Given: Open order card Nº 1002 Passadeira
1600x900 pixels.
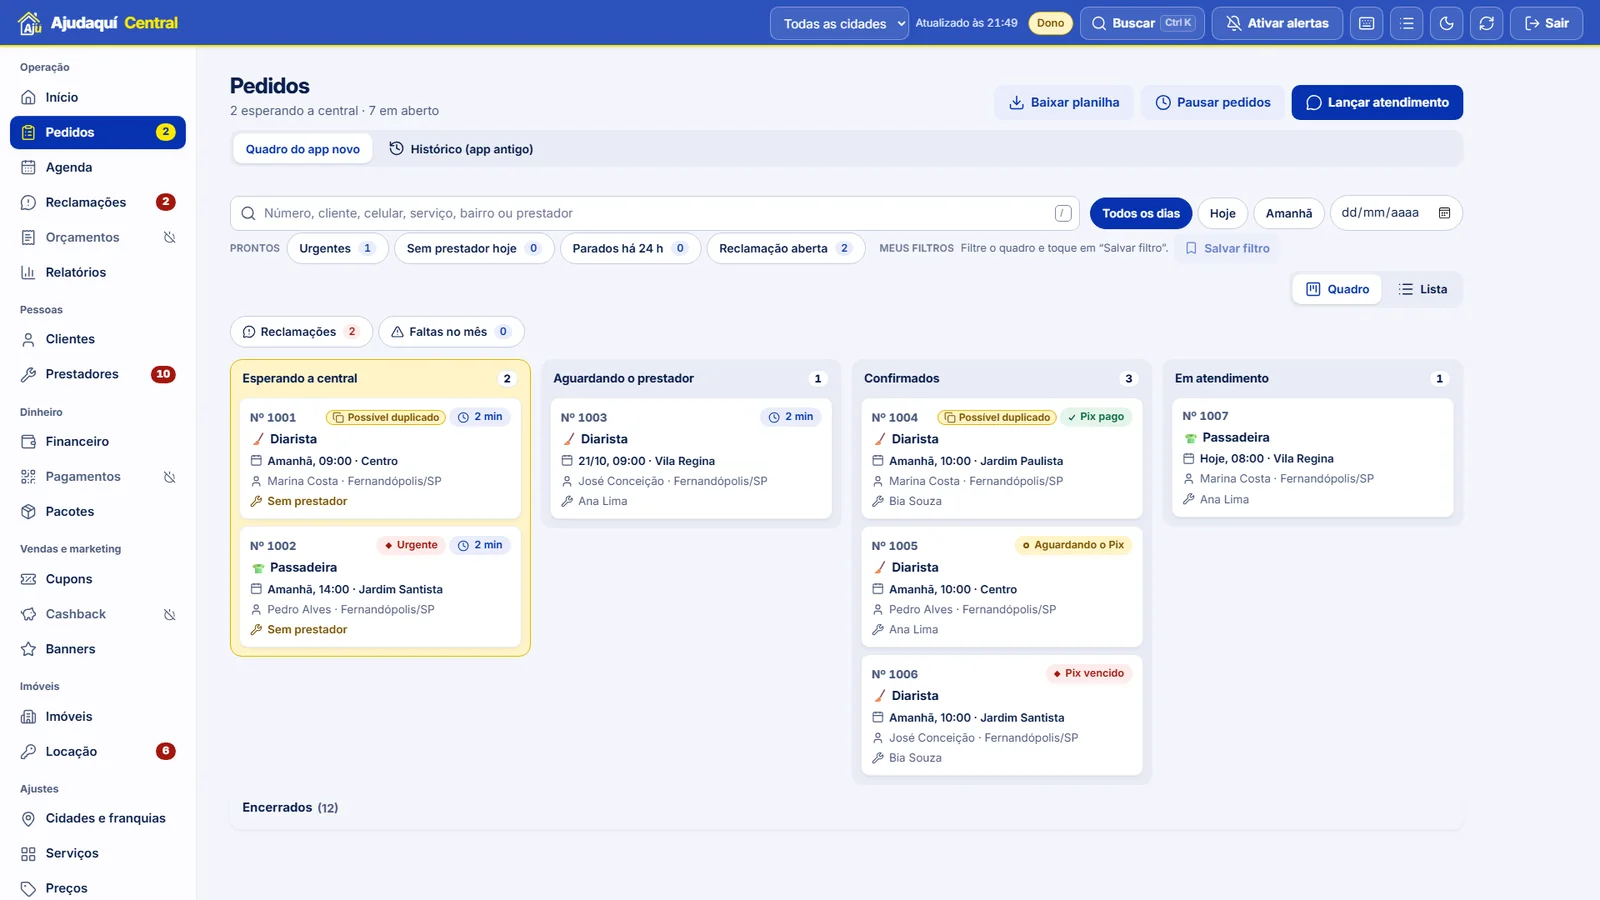Looking at the screenshot, I should coord(380,587).
